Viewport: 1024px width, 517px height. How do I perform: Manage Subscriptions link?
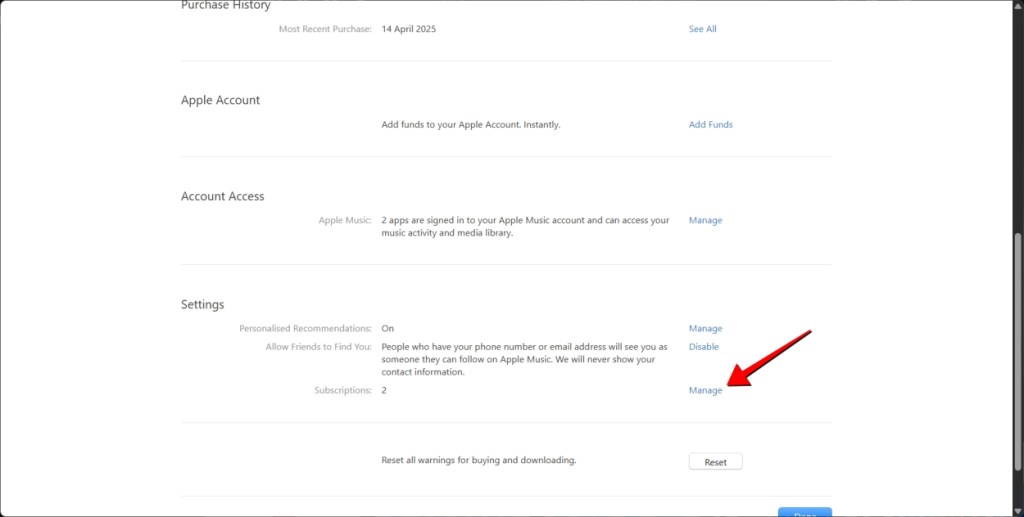pos(705,390)
